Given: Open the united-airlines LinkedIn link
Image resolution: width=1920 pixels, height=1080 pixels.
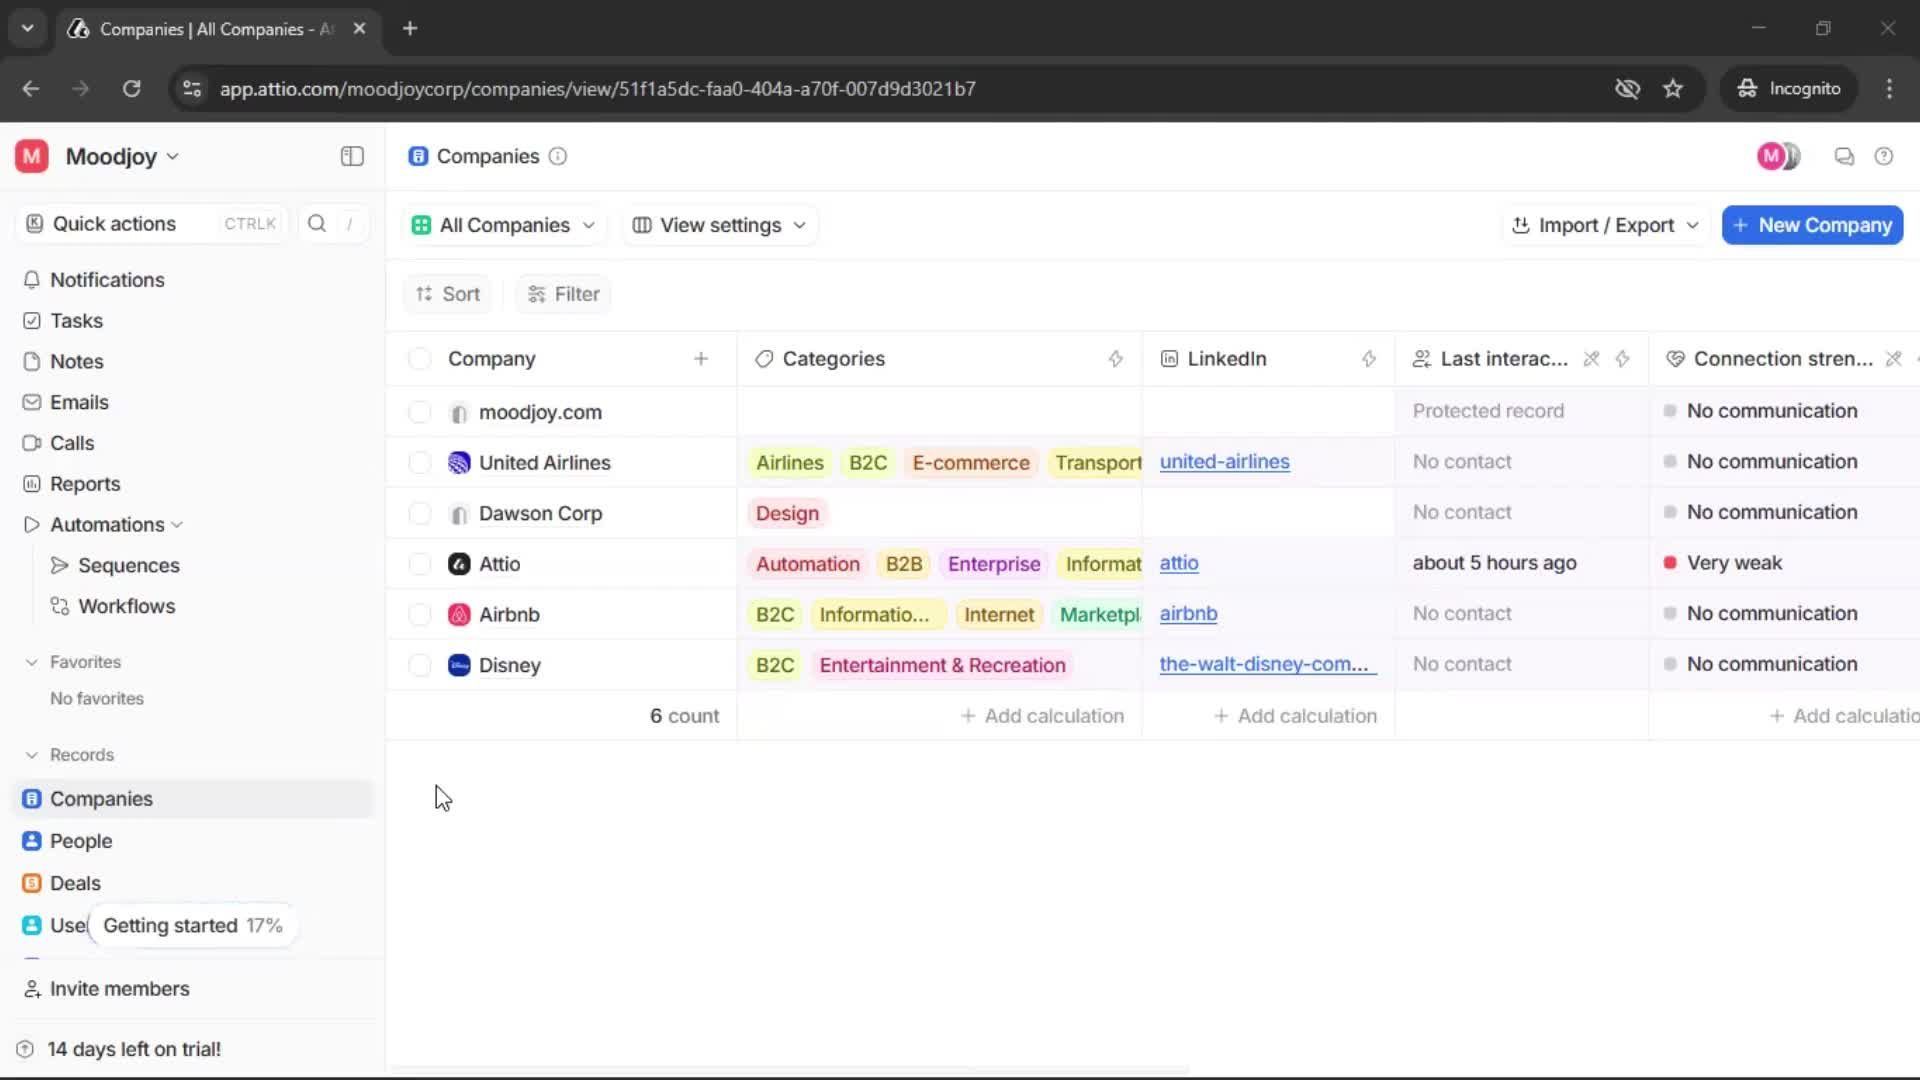Looking at the screenshot, I should 1224,462.
